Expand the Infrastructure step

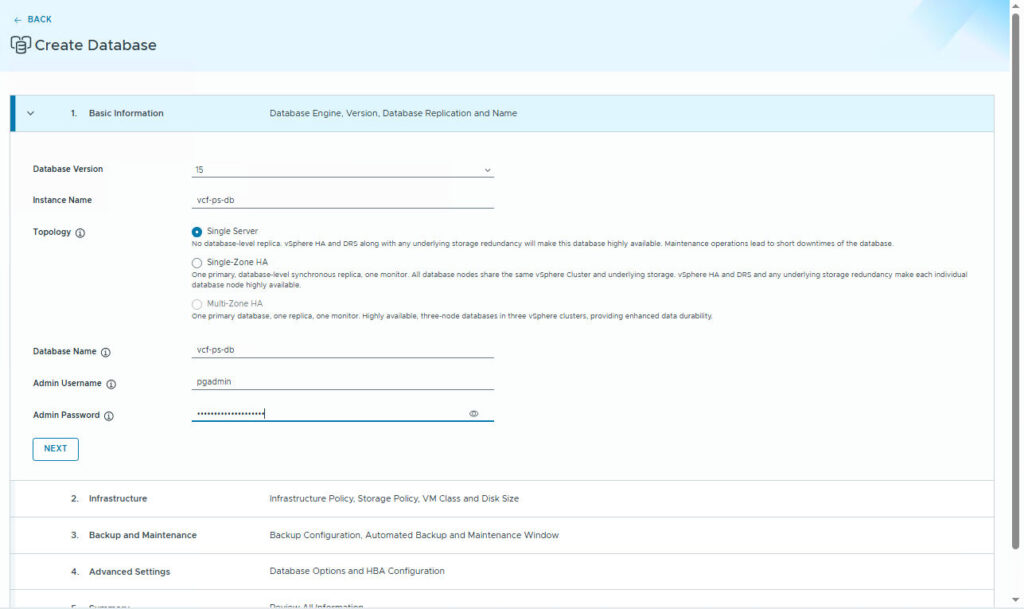(117, 498)
